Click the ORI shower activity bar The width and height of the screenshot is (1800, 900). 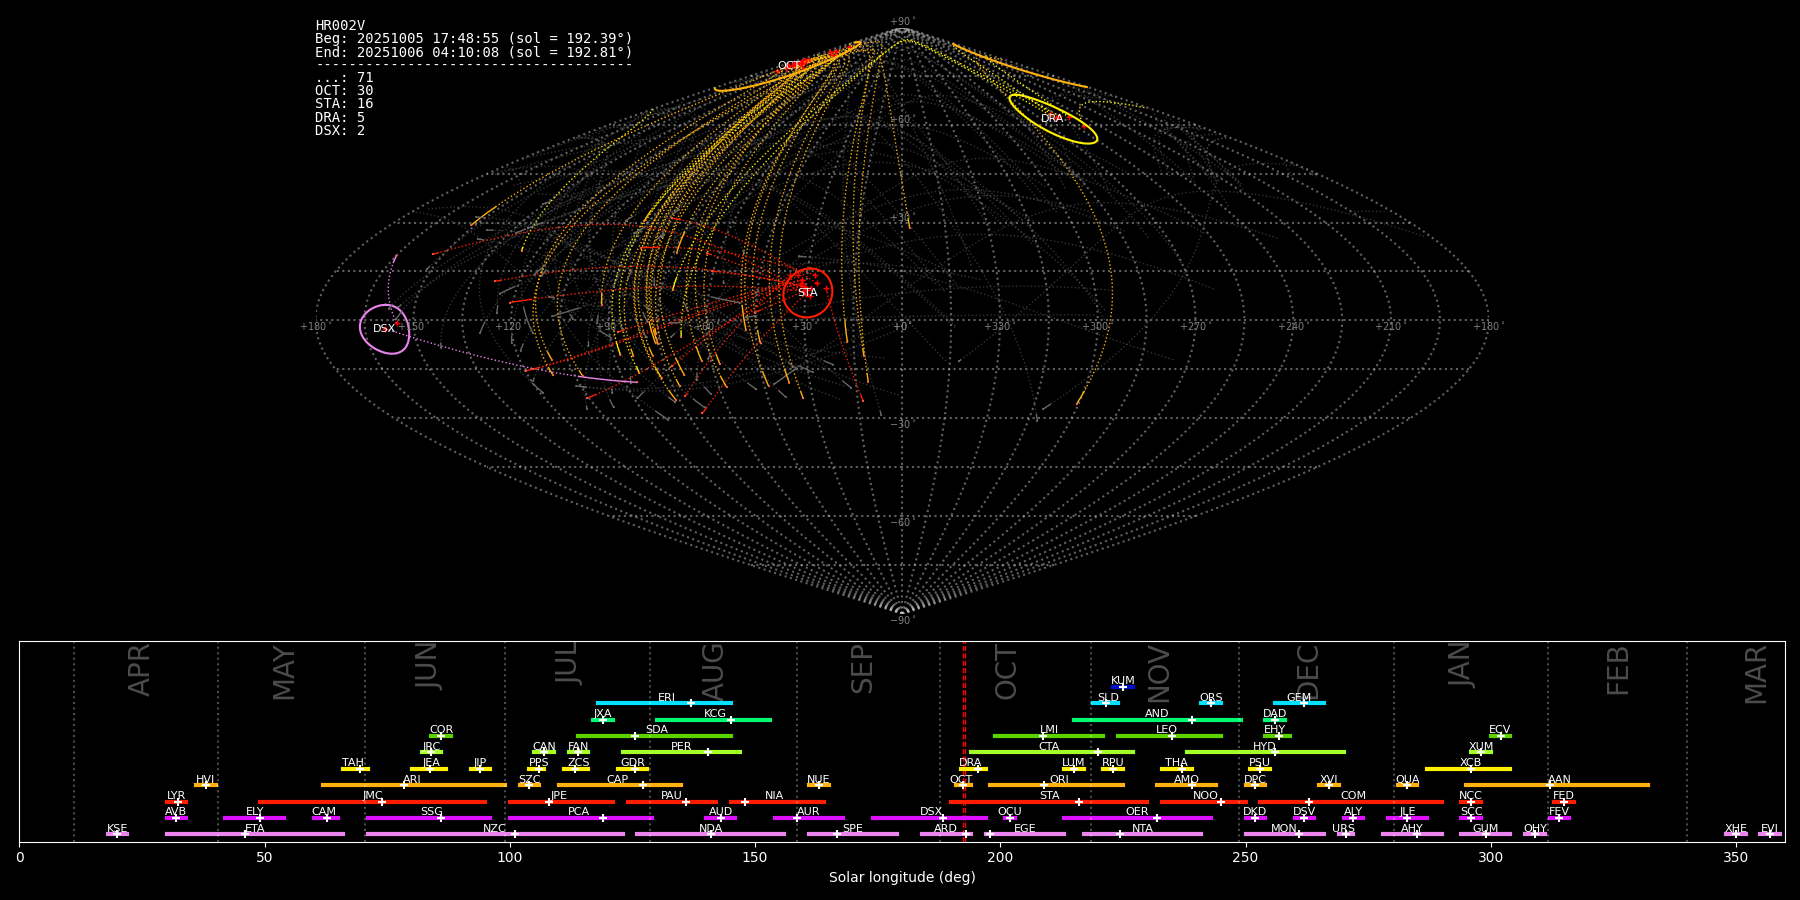1056,785
